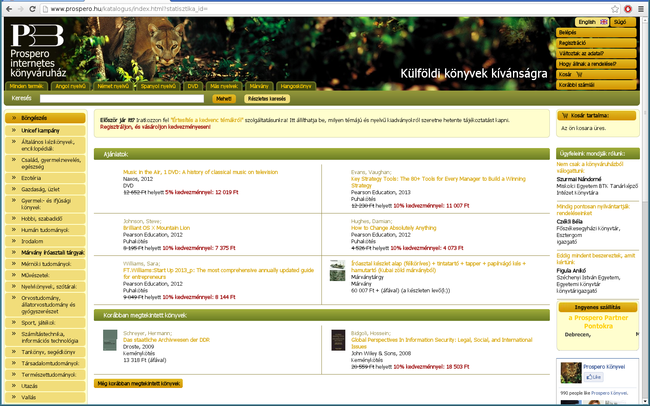Open the Irodalom category
Image resolution: width=650 pixels, height=406 pixels.
45,241
